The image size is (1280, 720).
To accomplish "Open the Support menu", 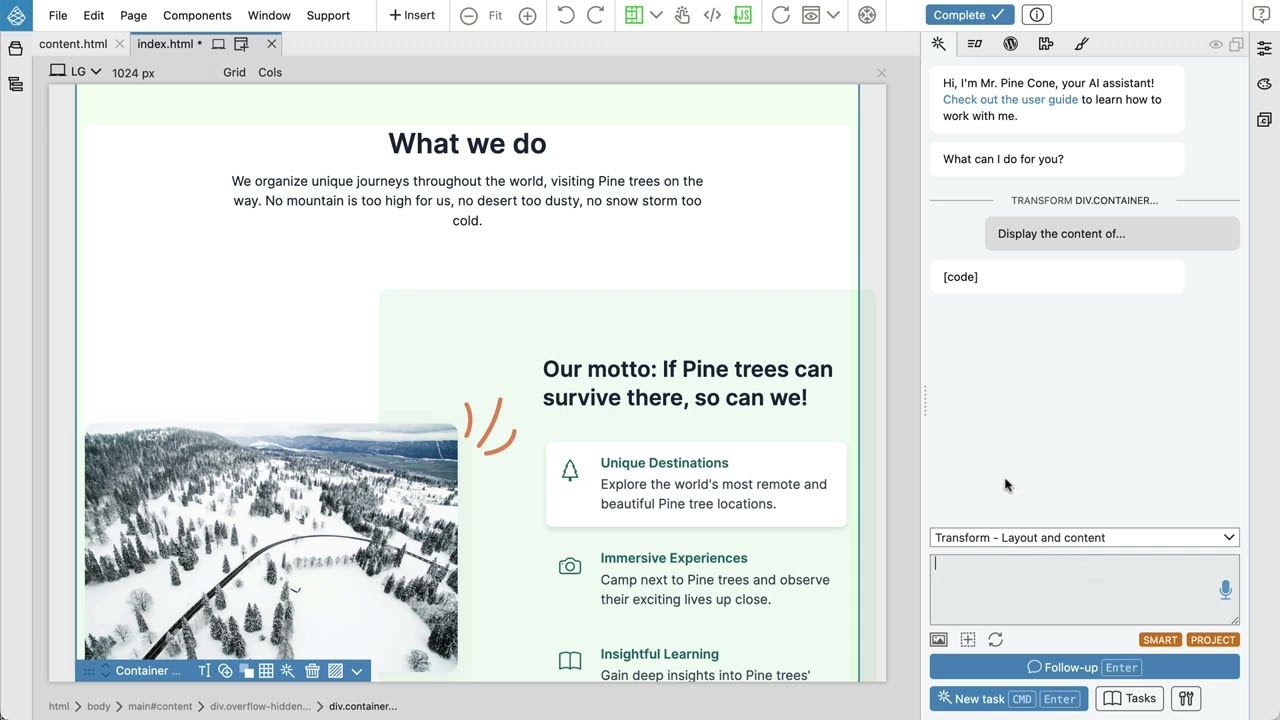I will click(328, 15).
